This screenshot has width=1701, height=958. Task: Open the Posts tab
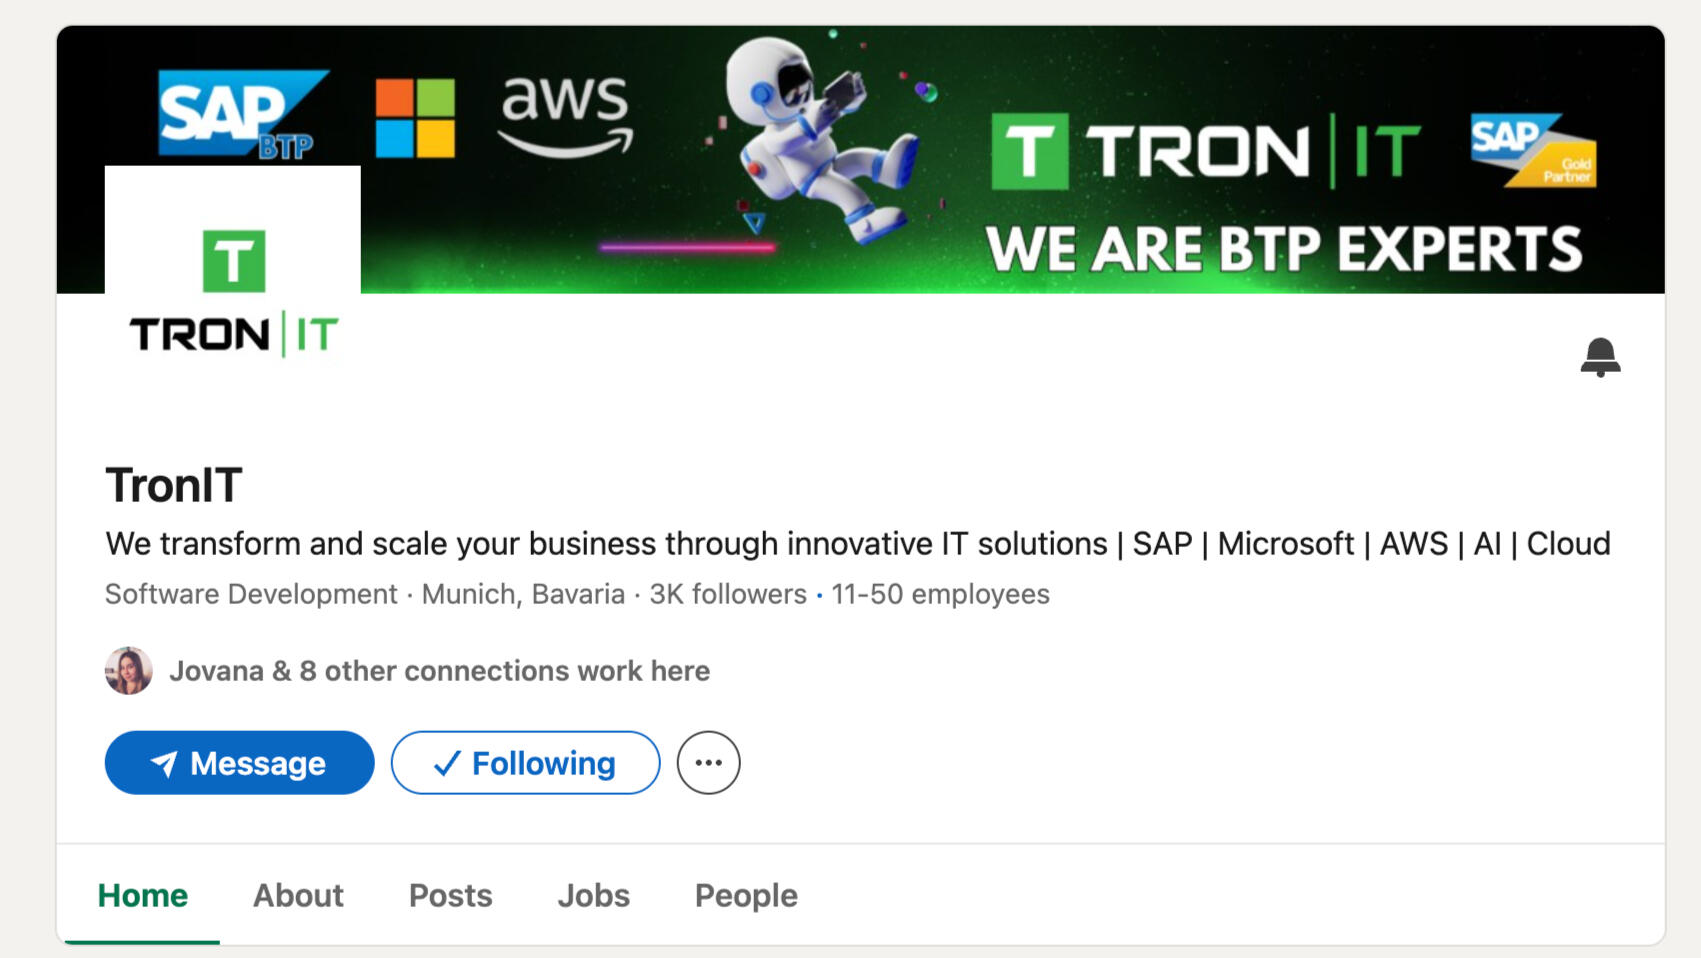tap(450, 895)
